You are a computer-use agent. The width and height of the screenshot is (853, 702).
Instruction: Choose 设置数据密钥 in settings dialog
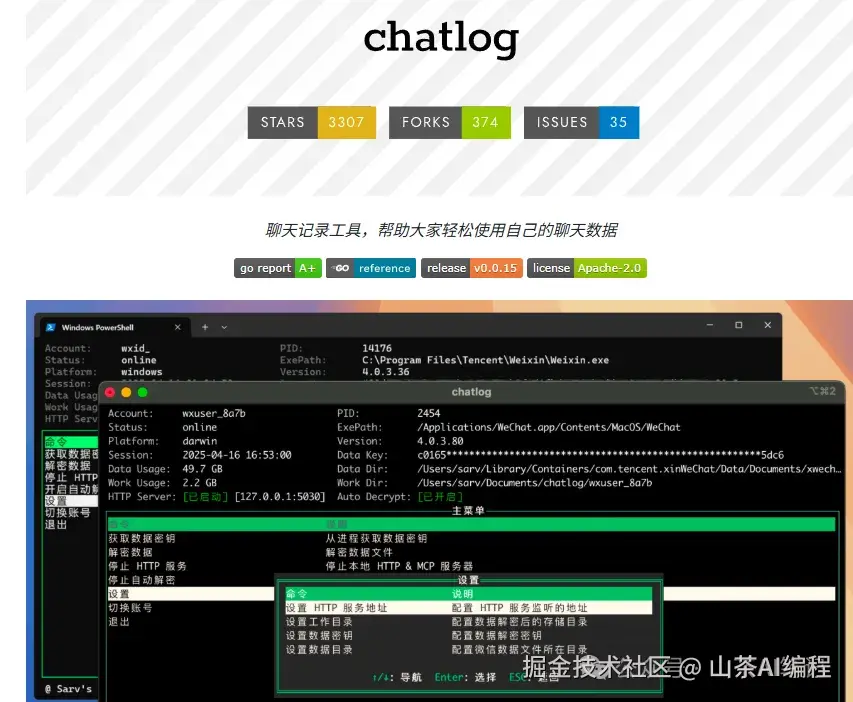pyautogui.click(x=319, y=636)
